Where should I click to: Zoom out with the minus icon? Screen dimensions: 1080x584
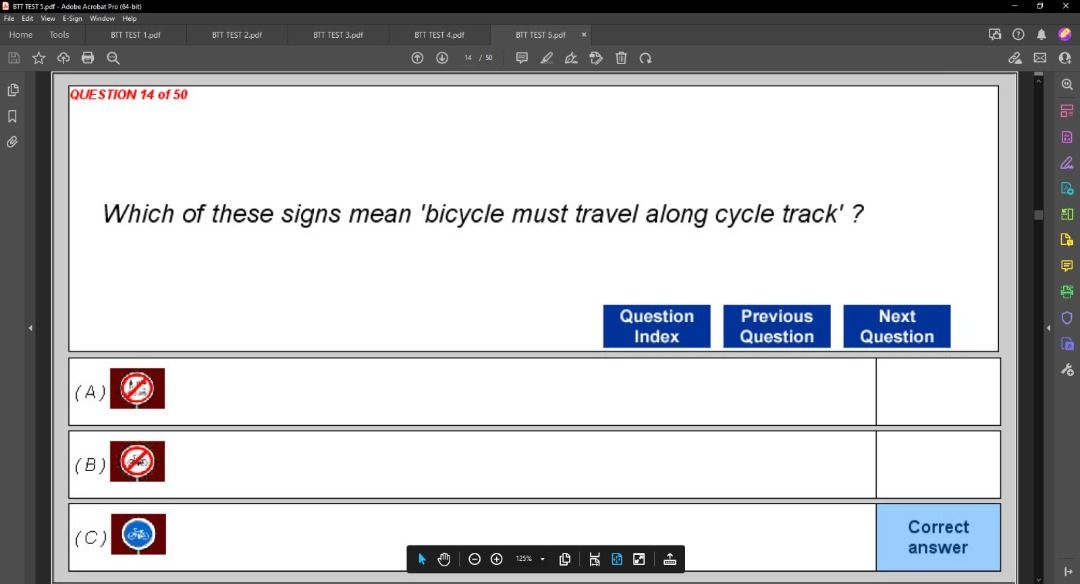point(474,559)
